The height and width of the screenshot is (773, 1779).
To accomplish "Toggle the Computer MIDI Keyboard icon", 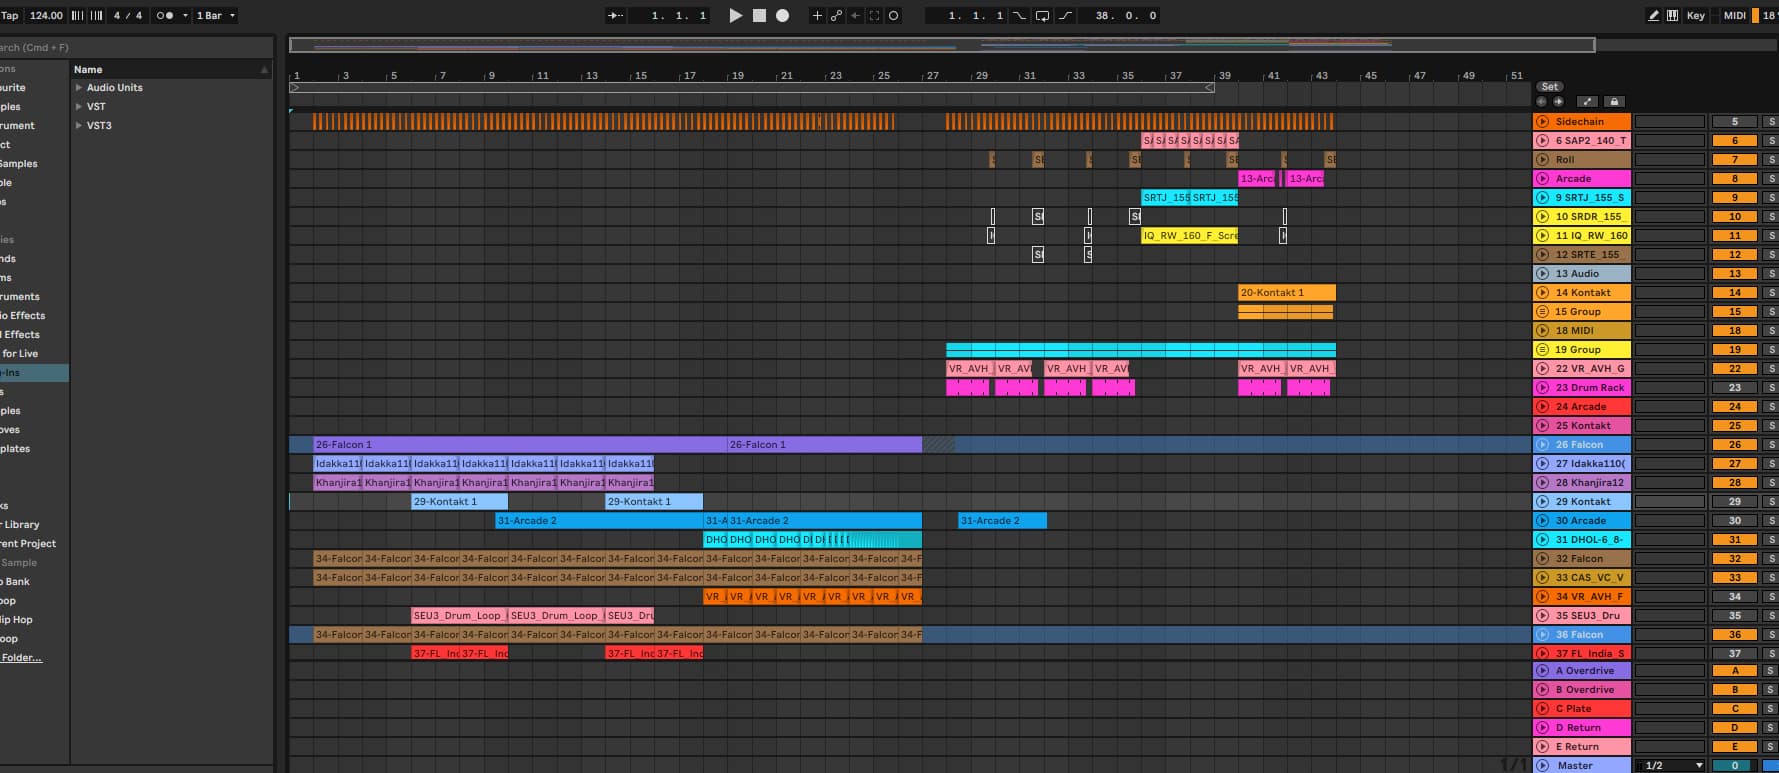I will (x=1672, y=15).
